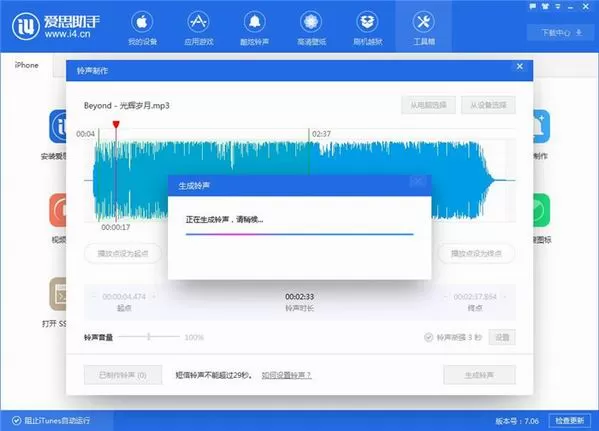Image resolution: width=599 pixels, height=431 pixels.
Task: Open 应用游戏 apps and games section
Action: click(199, 29)
